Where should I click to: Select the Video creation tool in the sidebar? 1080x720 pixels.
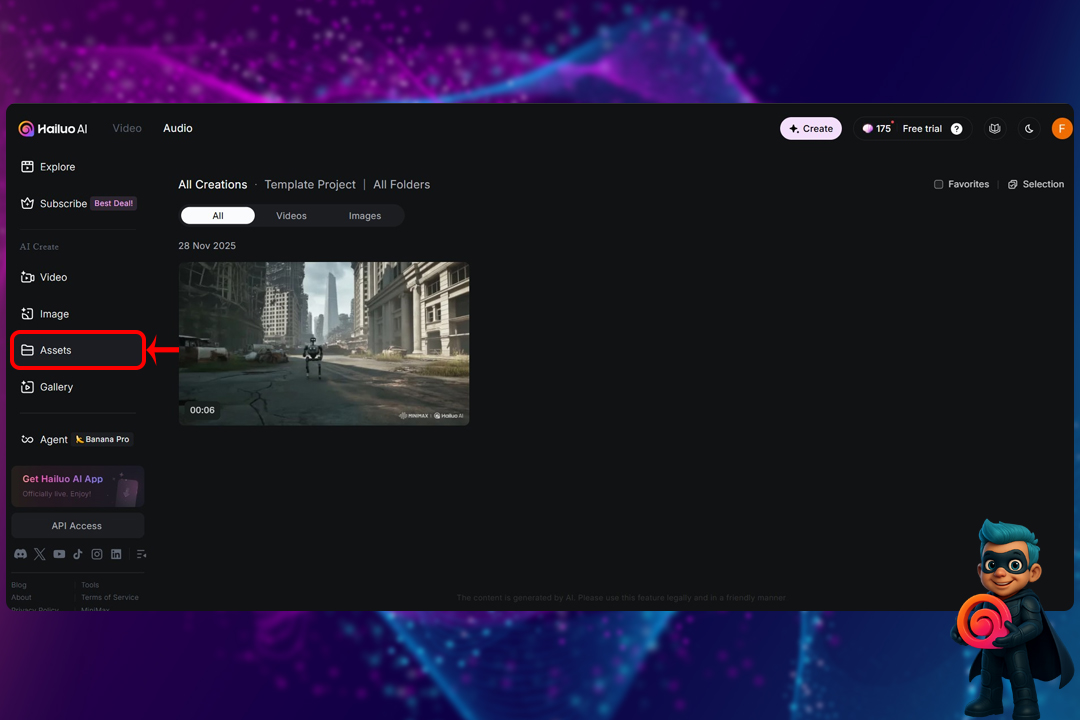pyautogui.click(x=53, y=277)
